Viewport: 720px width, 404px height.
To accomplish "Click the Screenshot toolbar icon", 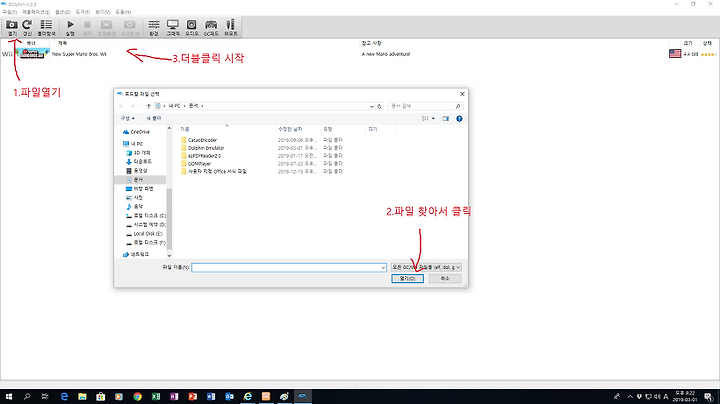I will point(130,28).
